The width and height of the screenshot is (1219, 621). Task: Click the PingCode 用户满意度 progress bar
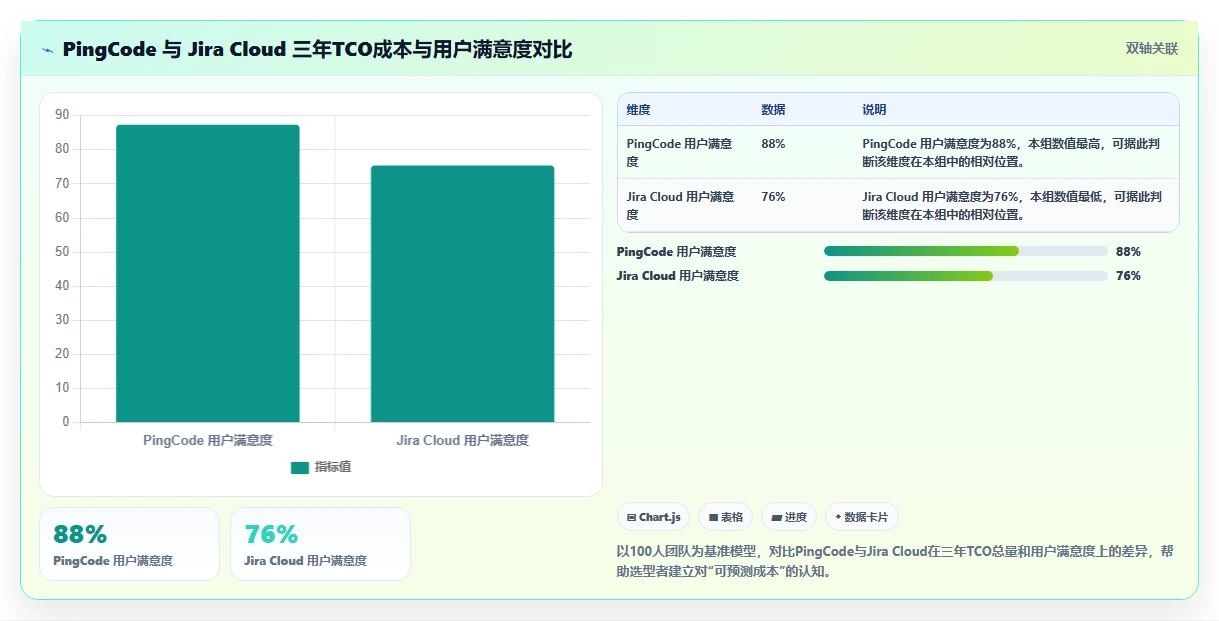965,251
